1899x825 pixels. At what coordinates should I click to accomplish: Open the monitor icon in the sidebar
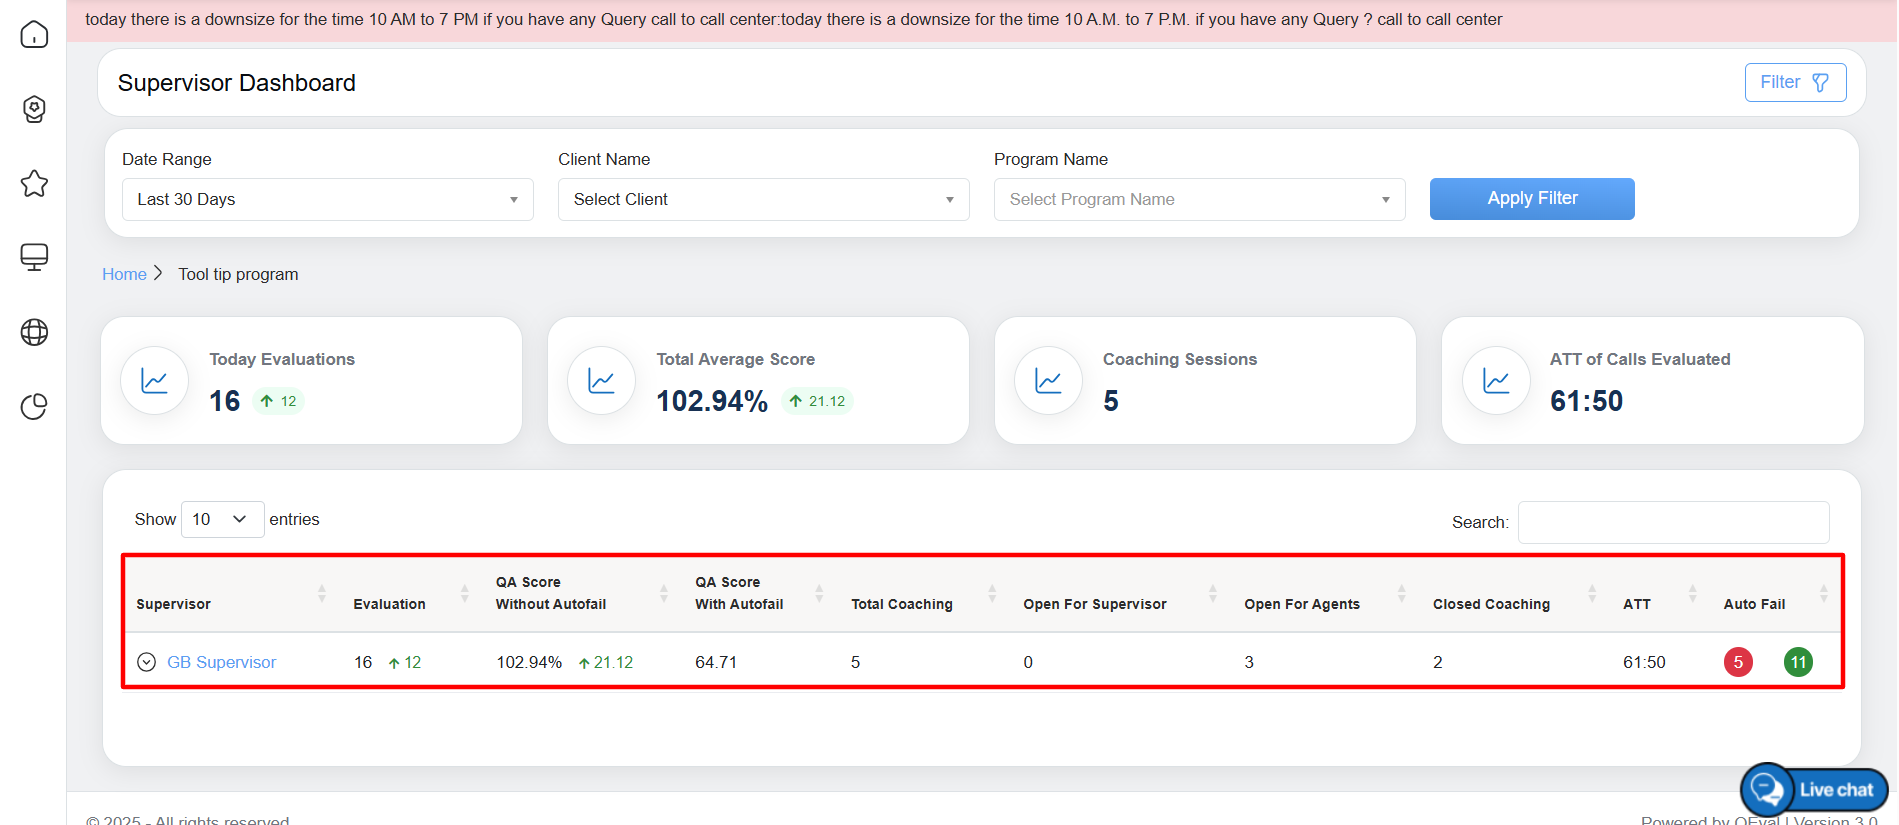(34, 258)
